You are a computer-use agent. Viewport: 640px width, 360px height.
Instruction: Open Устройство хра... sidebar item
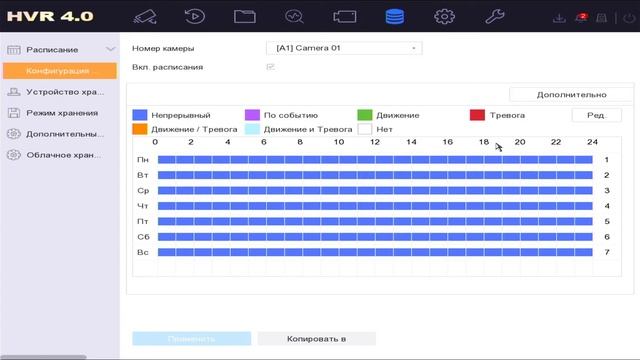[x=60, y=92]
